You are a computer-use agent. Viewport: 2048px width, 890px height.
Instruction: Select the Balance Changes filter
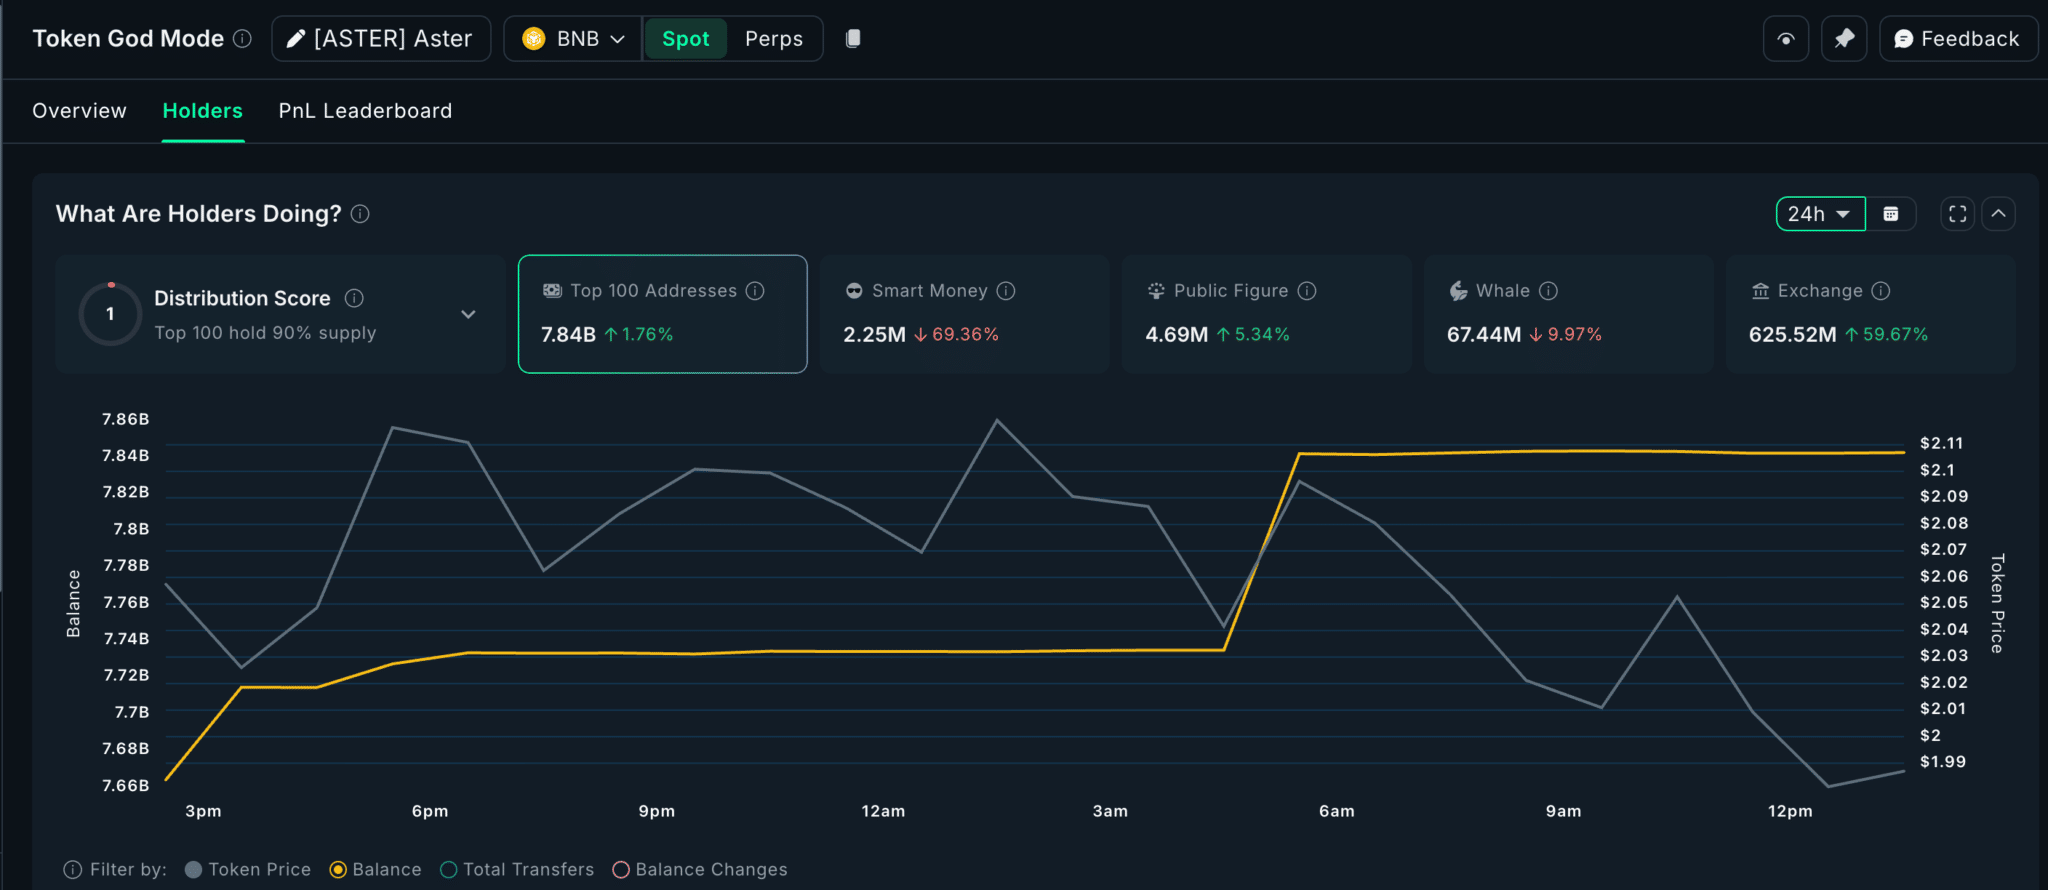tap(700, 870)
